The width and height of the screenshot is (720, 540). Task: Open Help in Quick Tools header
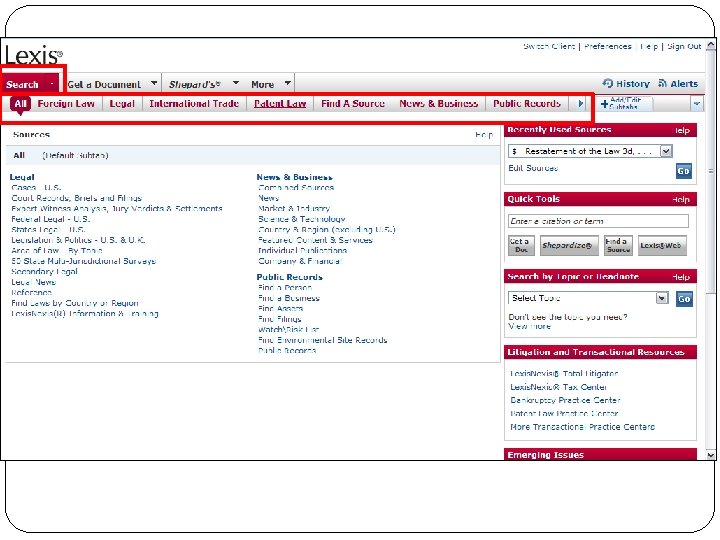point(681,199)
